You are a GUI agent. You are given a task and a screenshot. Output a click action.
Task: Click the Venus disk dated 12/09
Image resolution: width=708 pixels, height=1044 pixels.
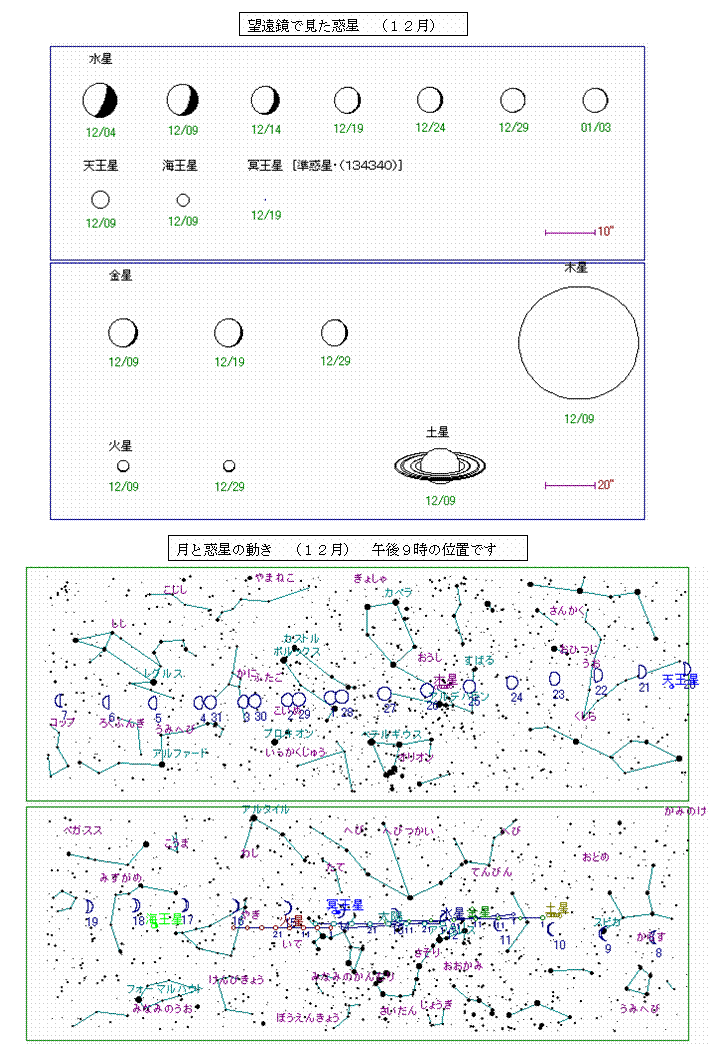[x=123, y=332]
